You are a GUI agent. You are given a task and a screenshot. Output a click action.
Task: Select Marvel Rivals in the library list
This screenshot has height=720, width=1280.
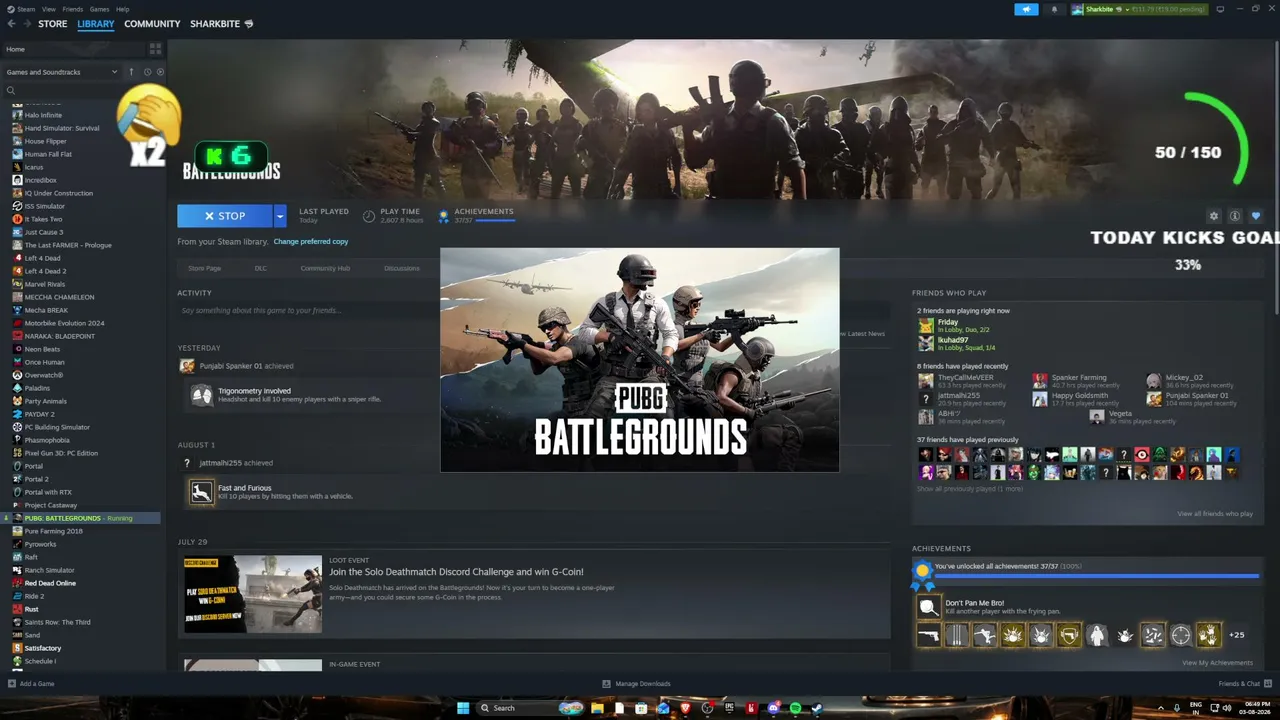click(45, 284)
